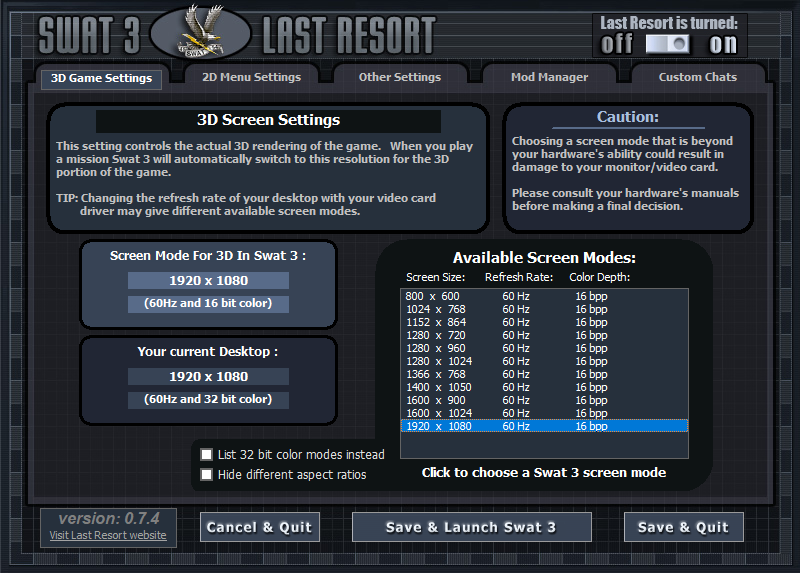Open the Custom Chats tab

[697, 77]
